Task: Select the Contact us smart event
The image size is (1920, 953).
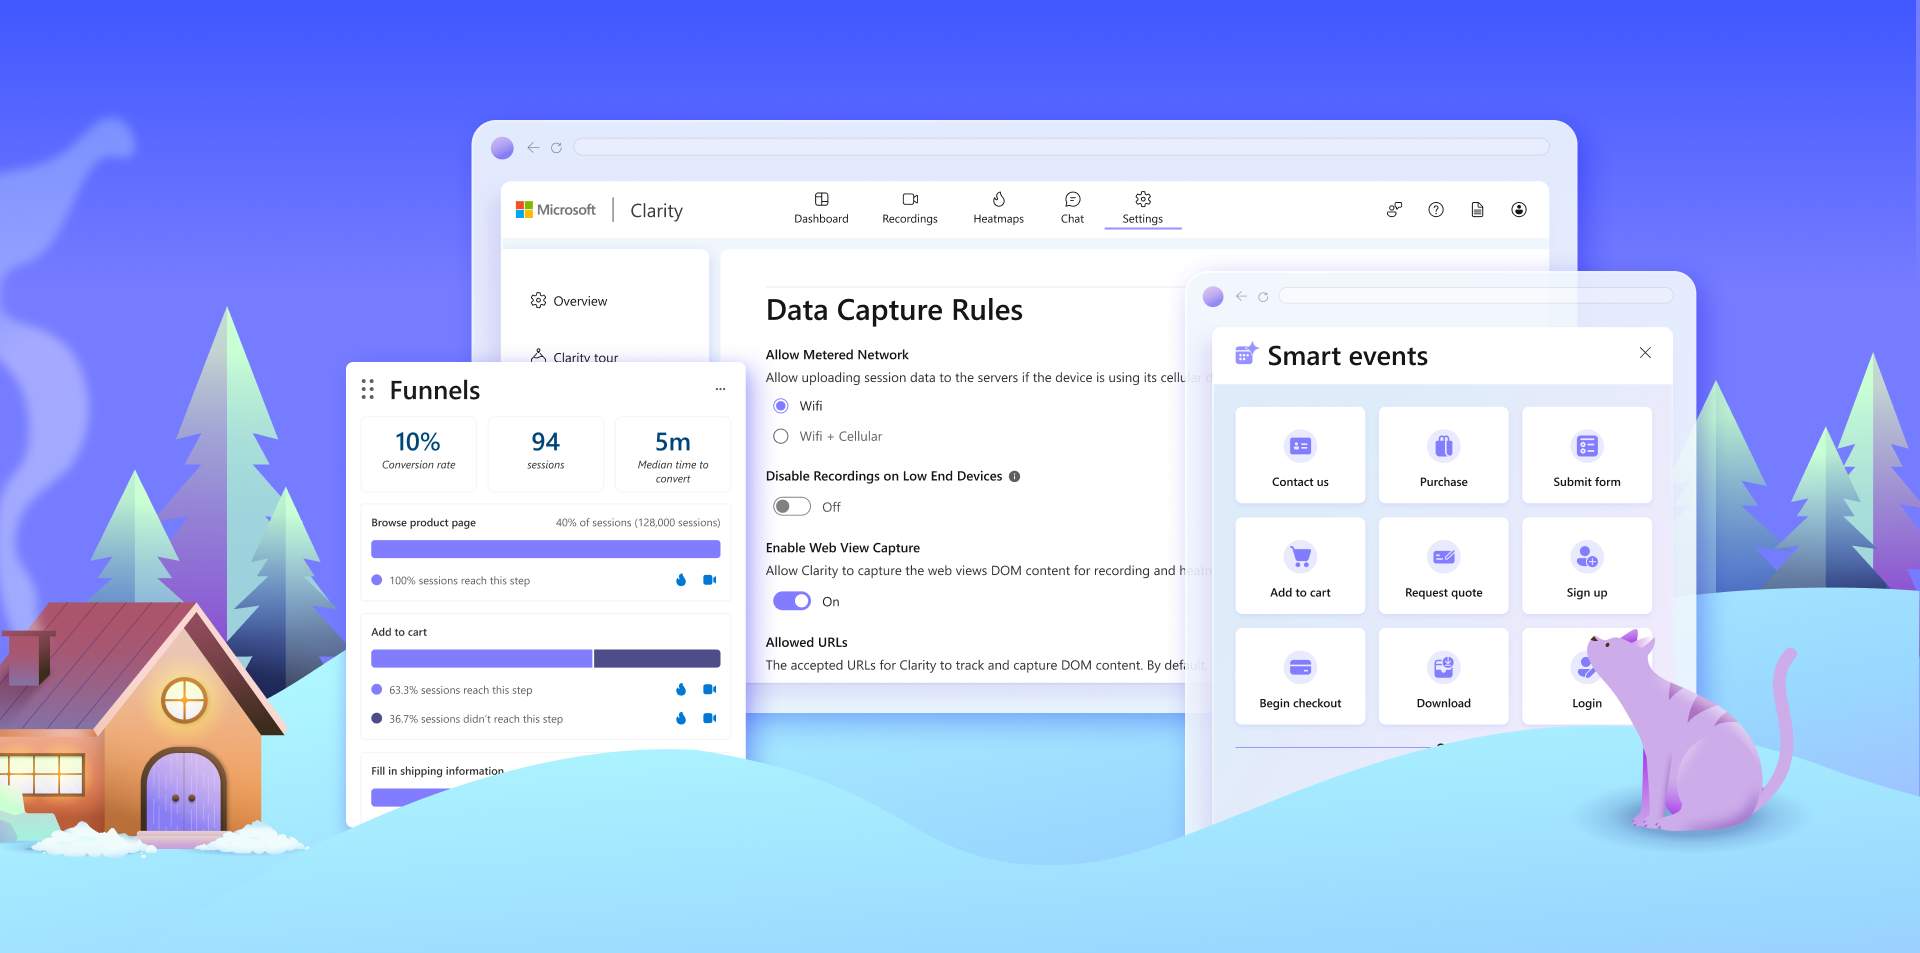Action: coord(1300,455)
